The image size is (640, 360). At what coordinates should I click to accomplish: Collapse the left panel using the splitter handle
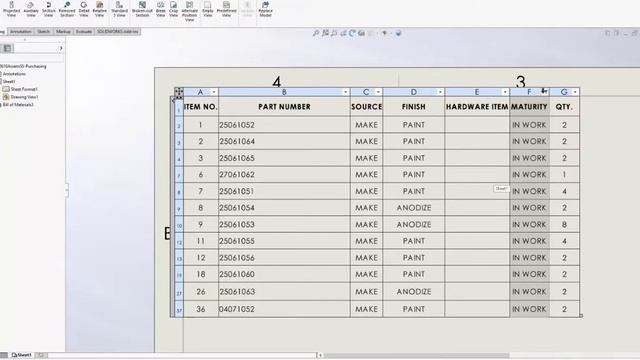point(67,190)
